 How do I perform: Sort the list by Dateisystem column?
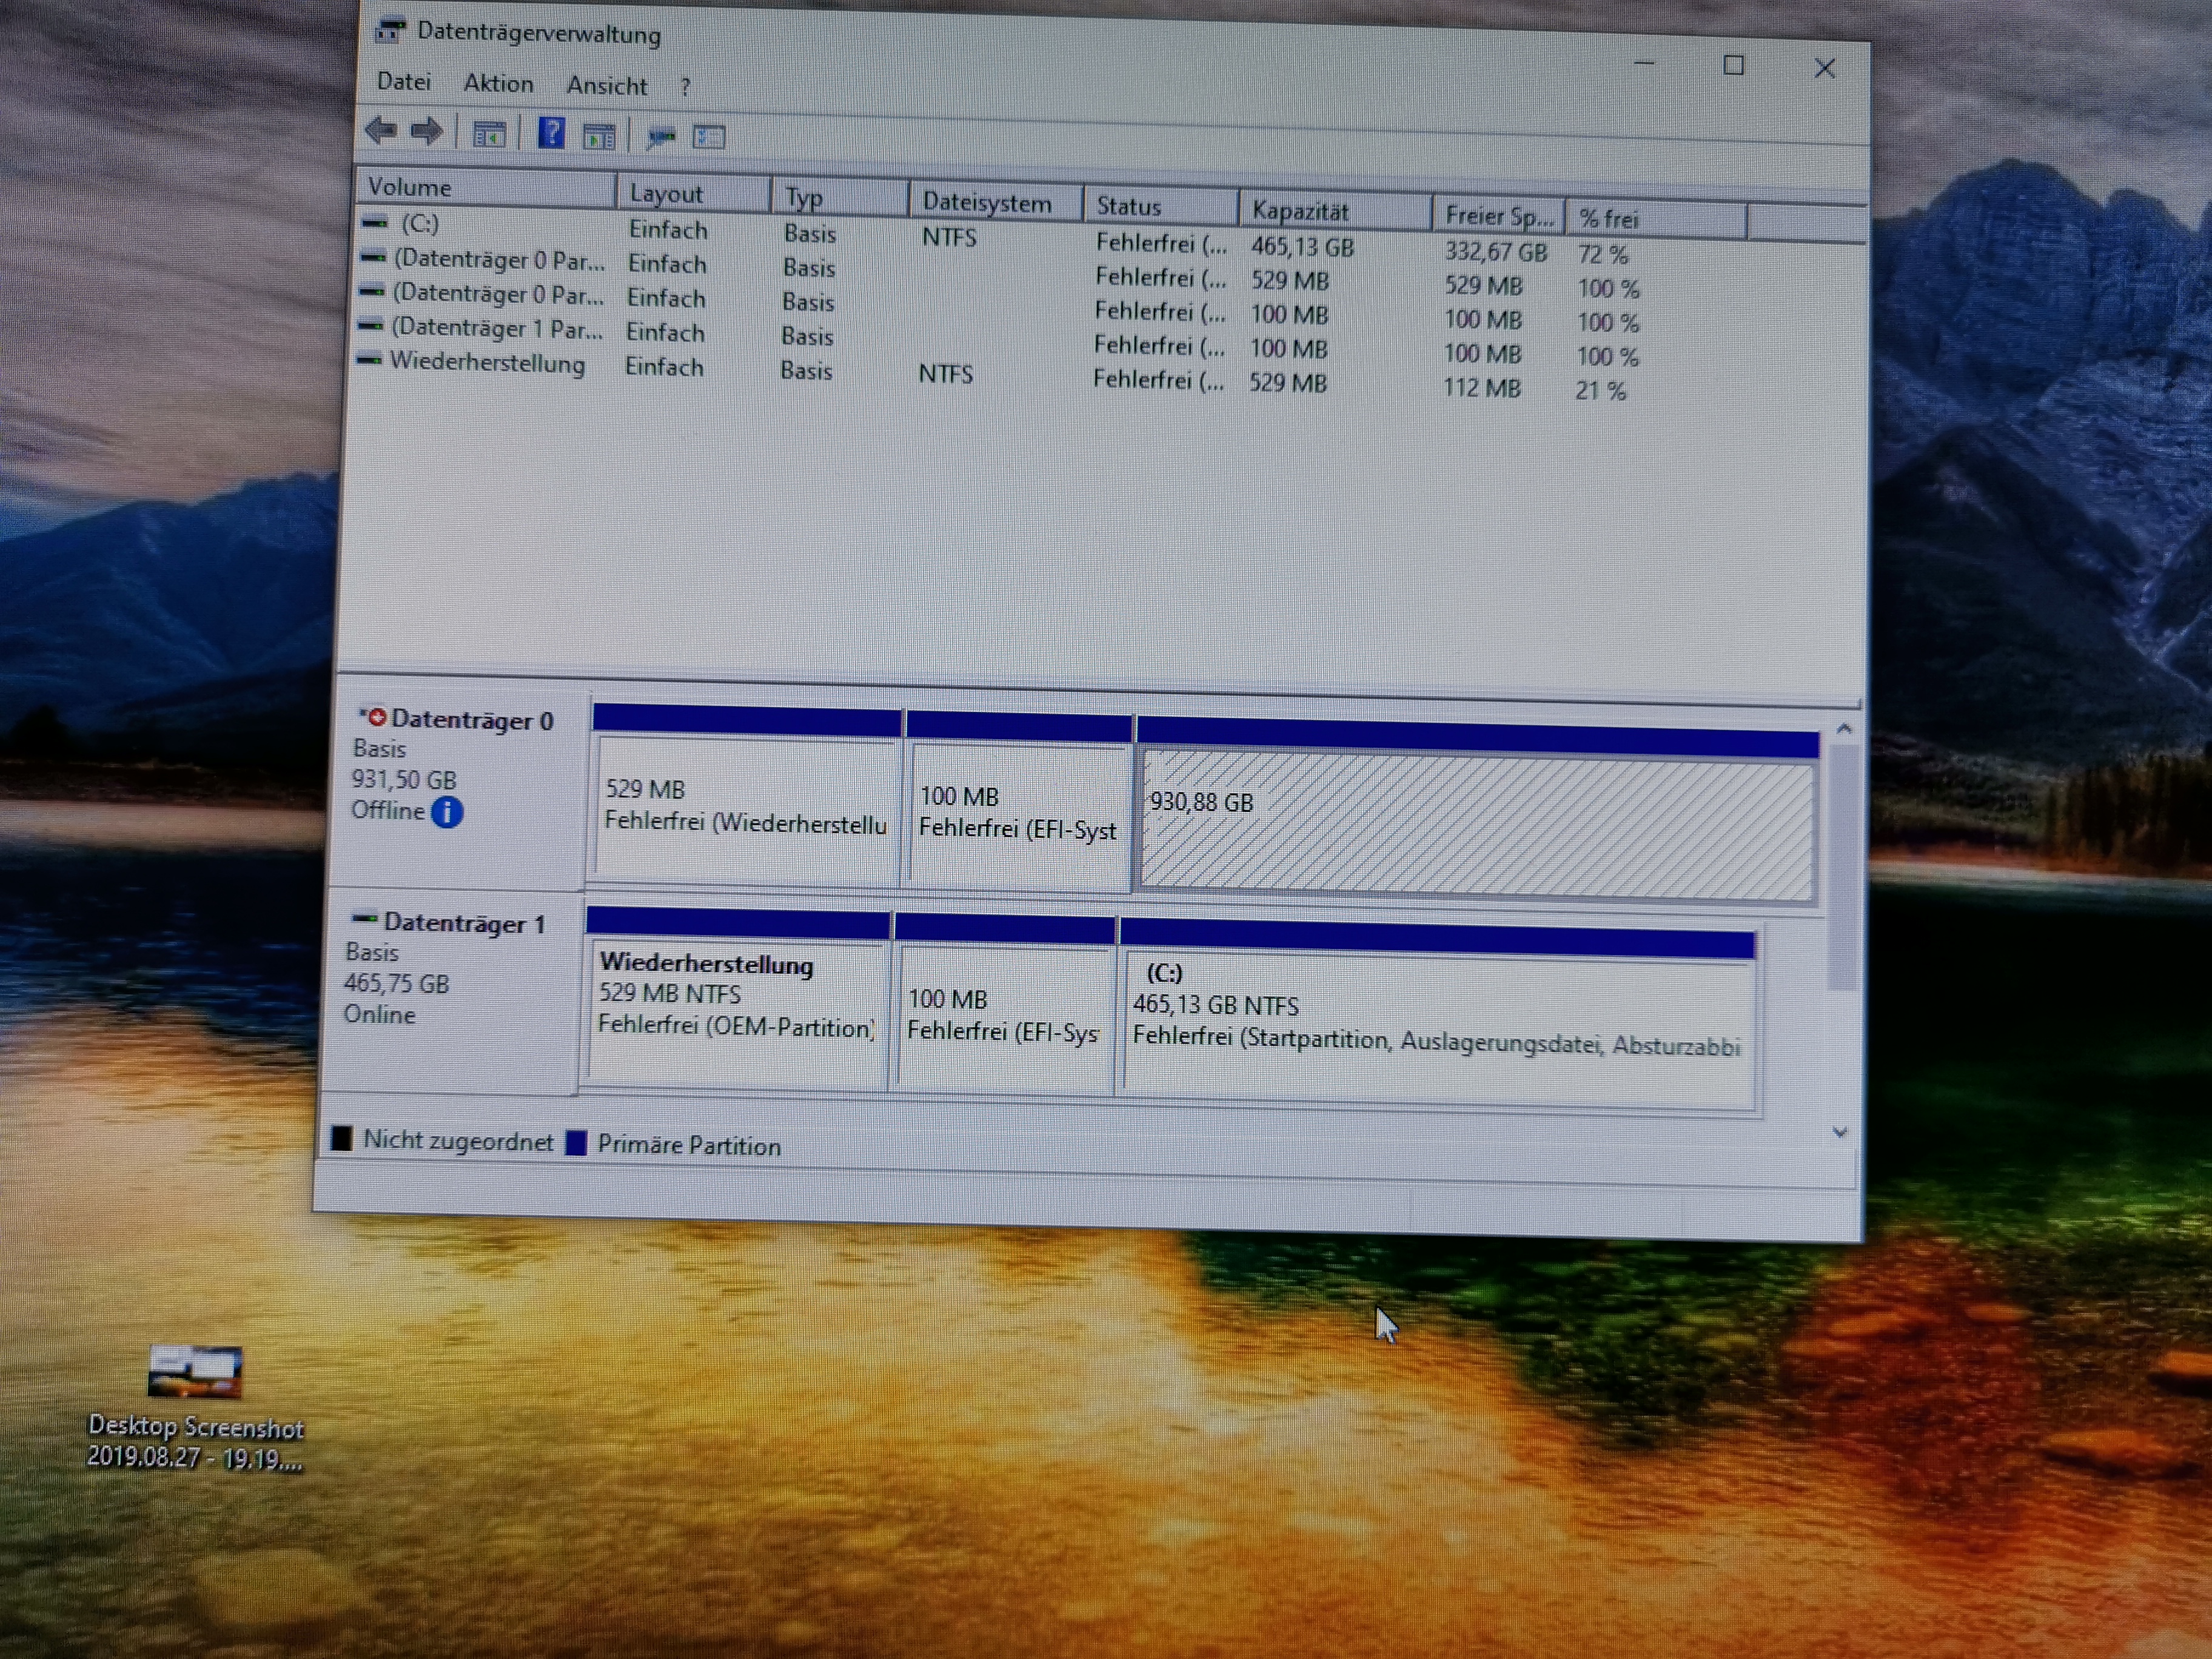[986, 203]
